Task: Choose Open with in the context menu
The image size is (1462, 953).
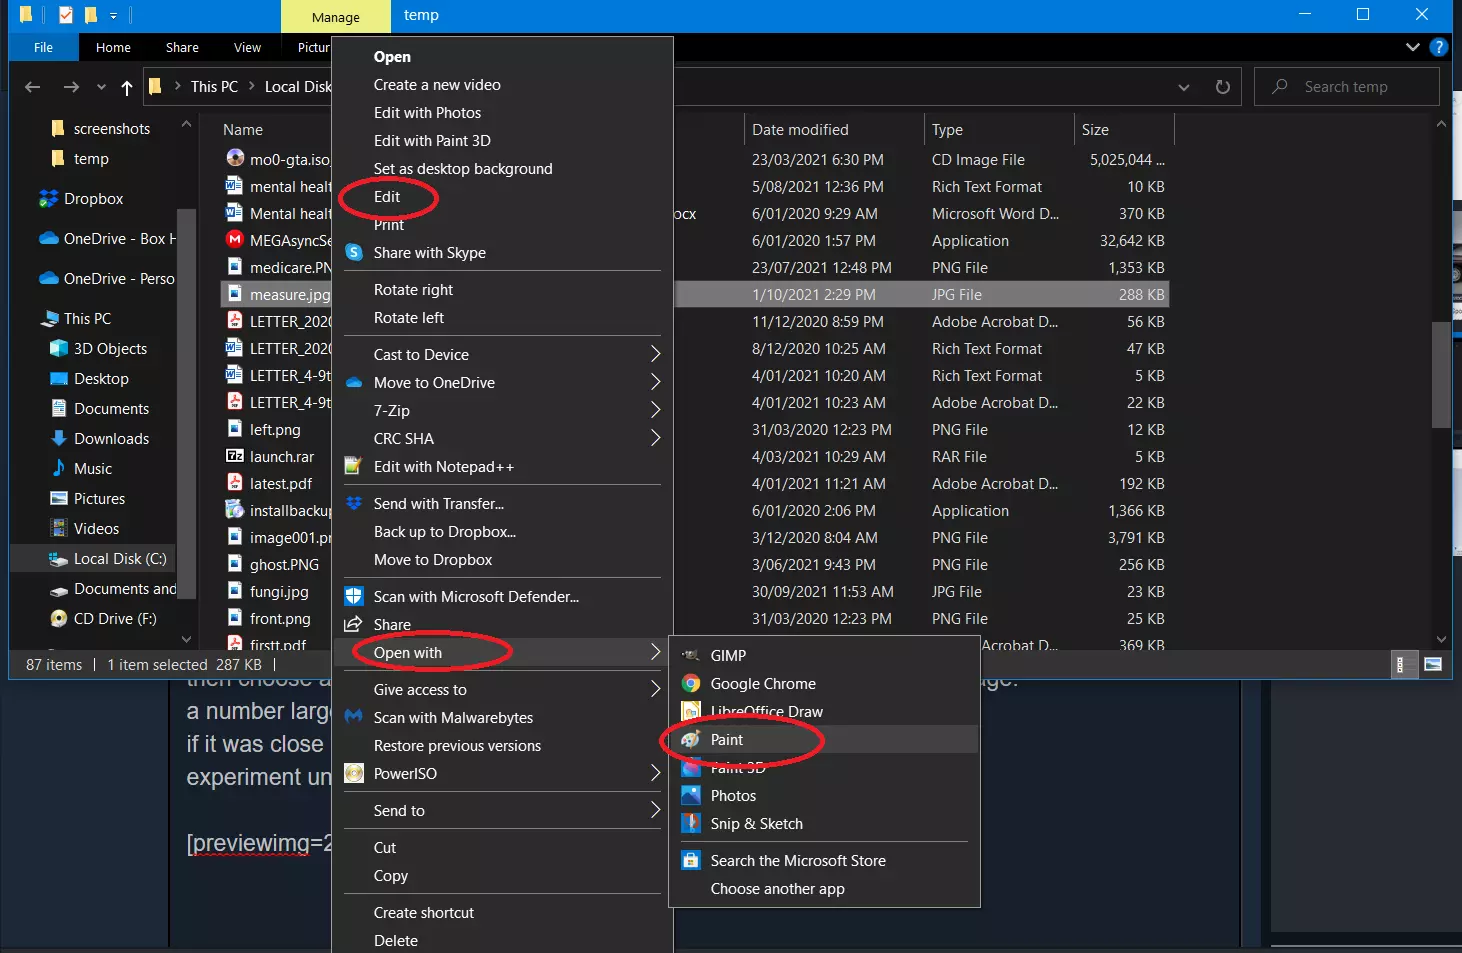Action: tap(408, 653)
